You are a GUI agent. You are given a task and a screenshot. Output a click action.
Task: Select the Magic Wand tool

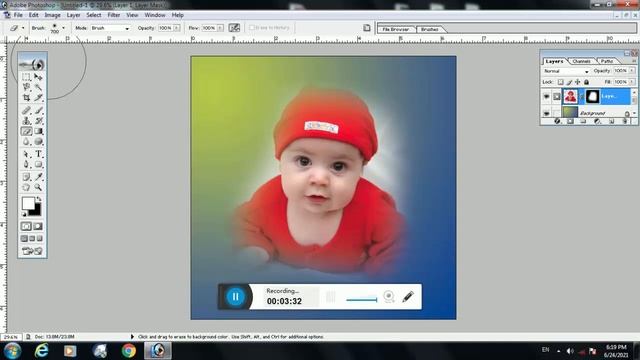tap(38, 87)
